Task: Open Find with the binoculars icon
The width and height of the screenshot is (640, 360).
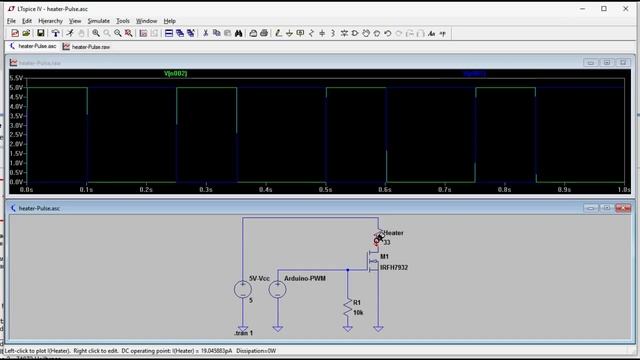Action: point(239,33)
